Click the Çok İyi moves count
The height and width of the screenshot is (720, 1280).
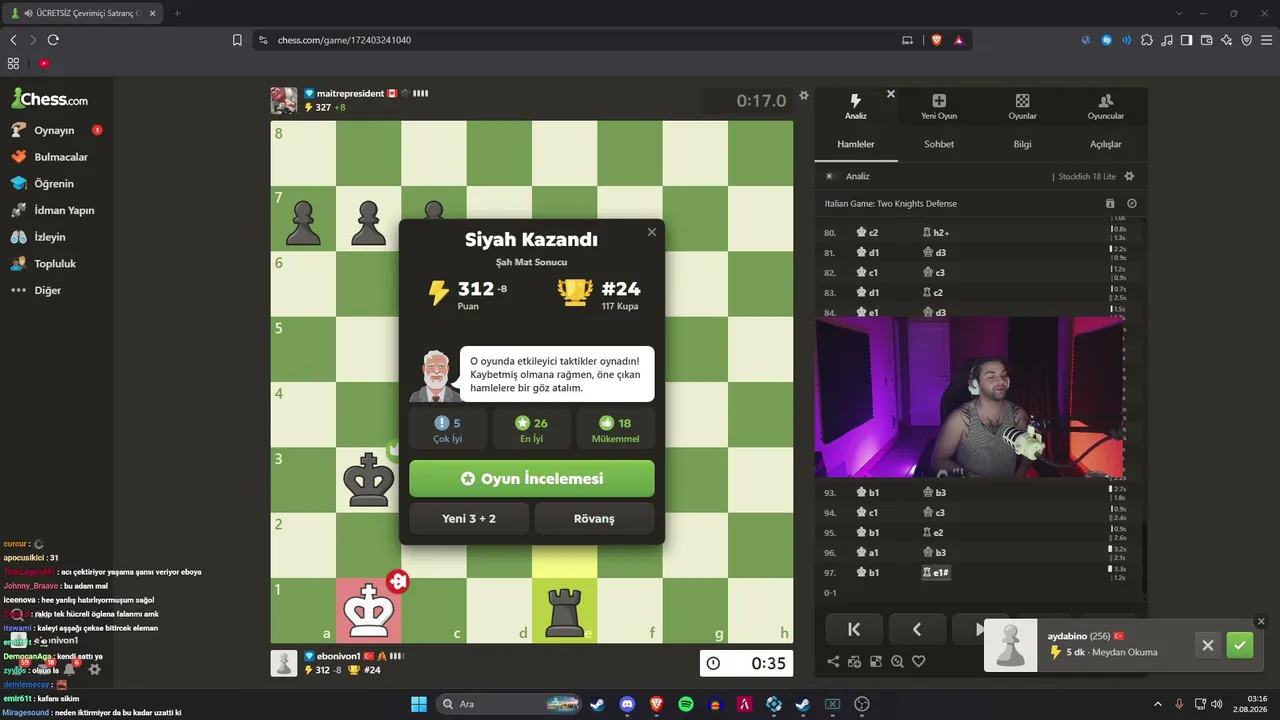click(448, 428)
